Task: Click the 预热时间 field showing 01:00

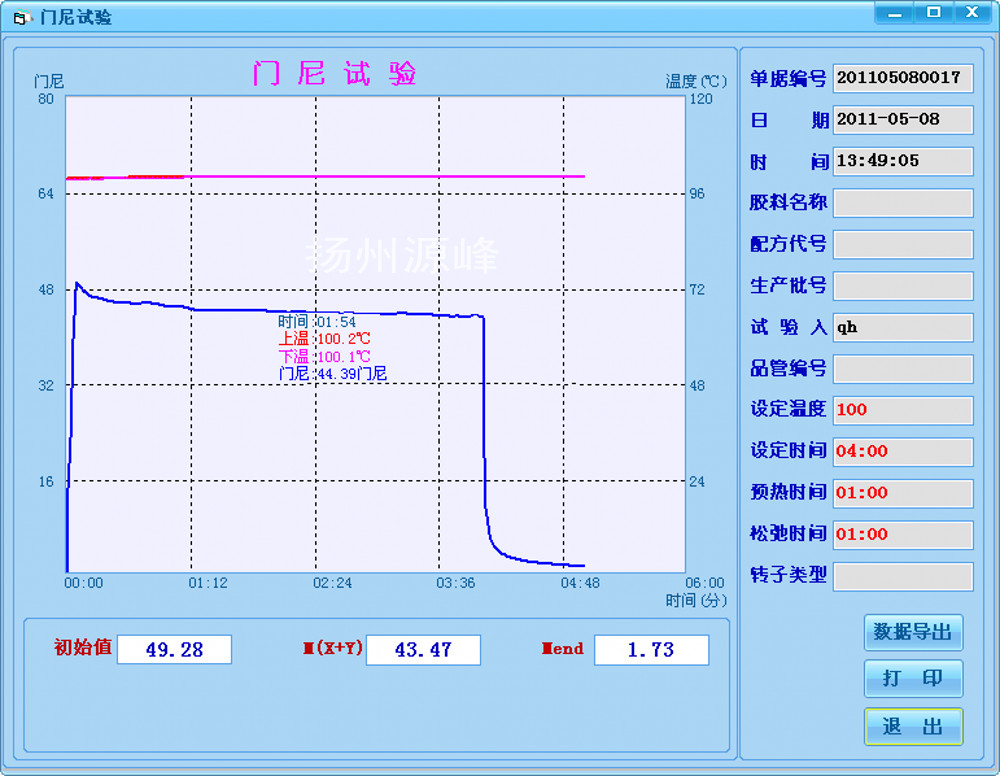Action: coord(903,493)
